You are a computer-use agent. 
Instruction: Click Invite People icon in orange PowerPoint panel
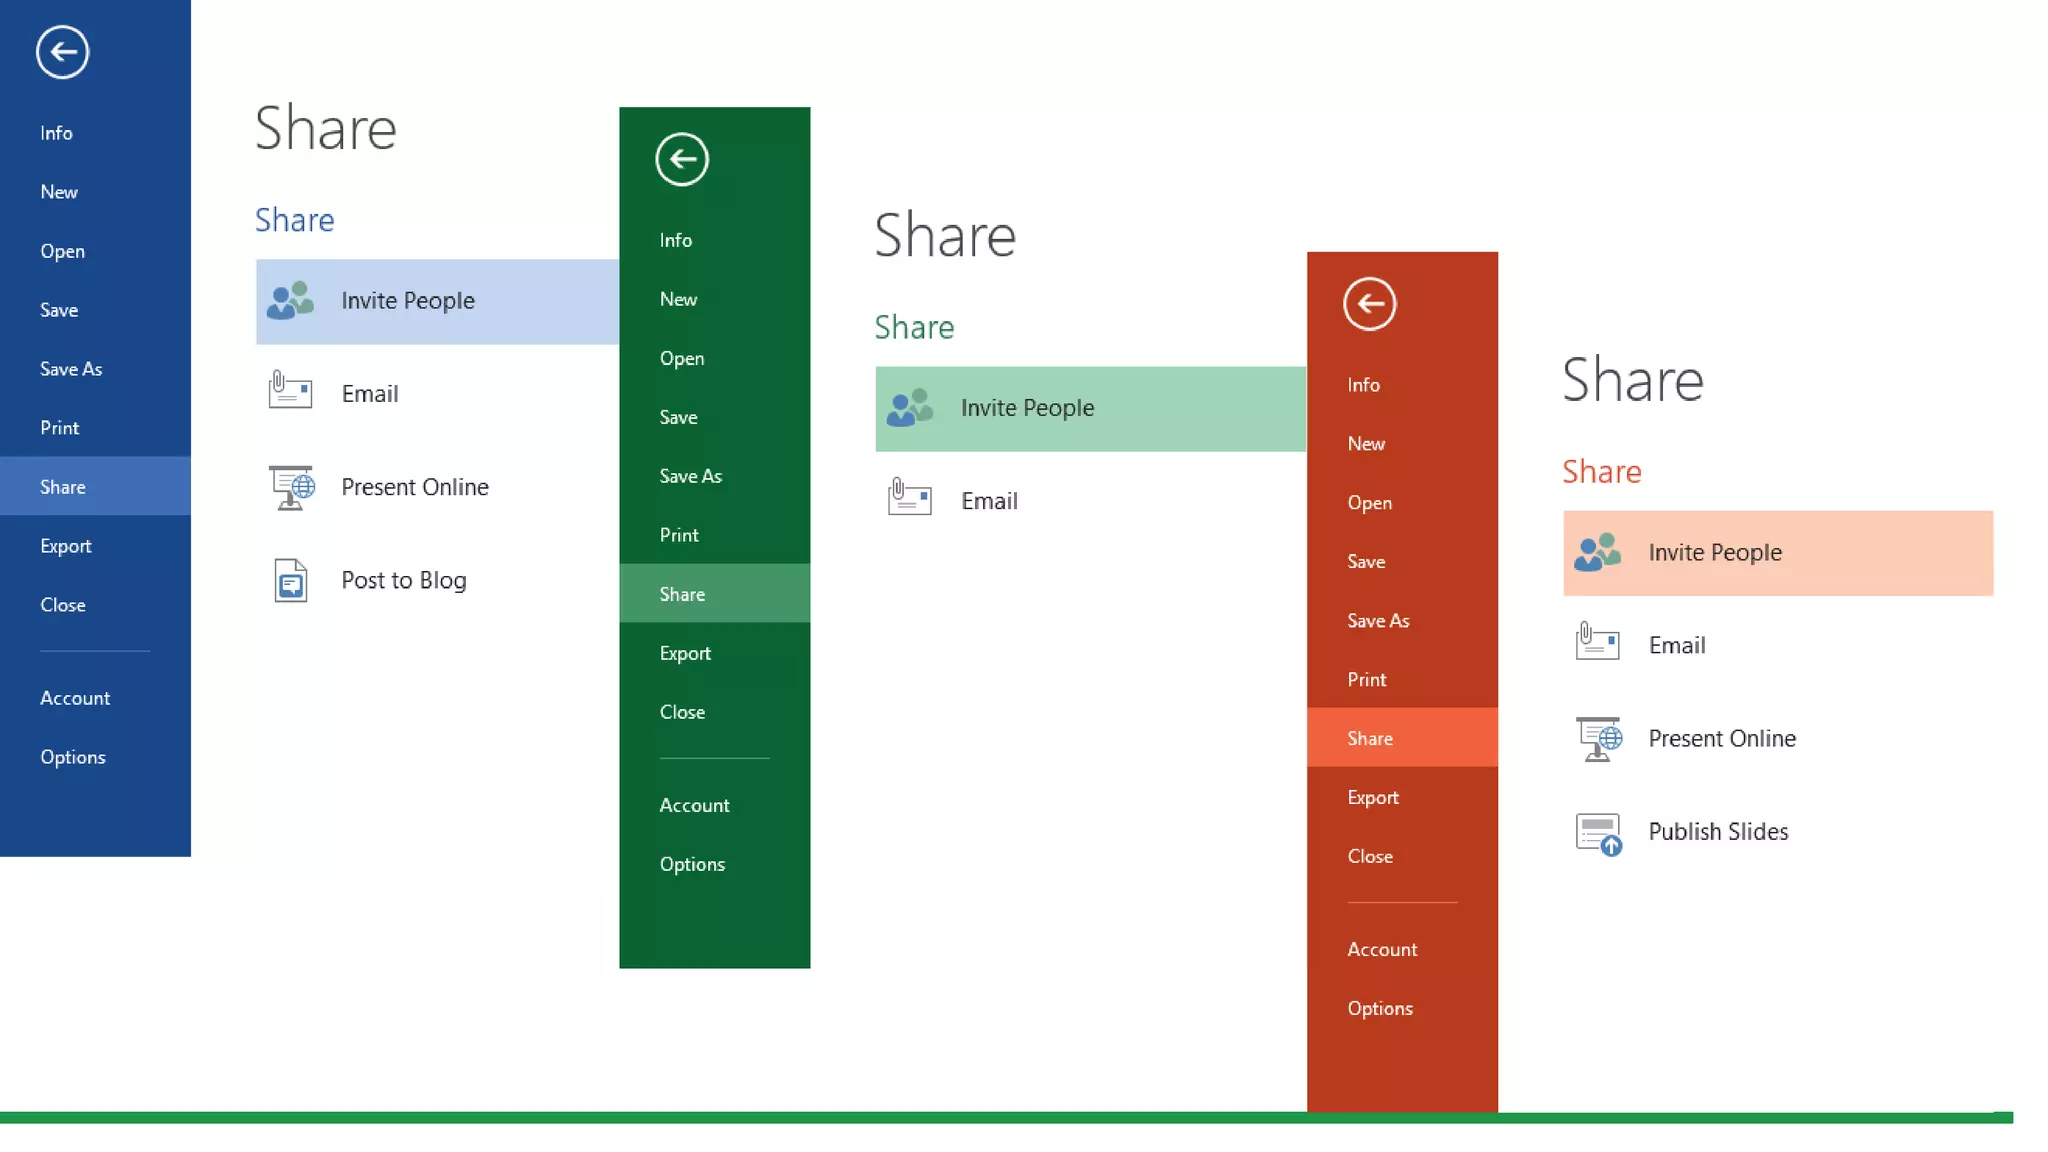point(1597,552)
